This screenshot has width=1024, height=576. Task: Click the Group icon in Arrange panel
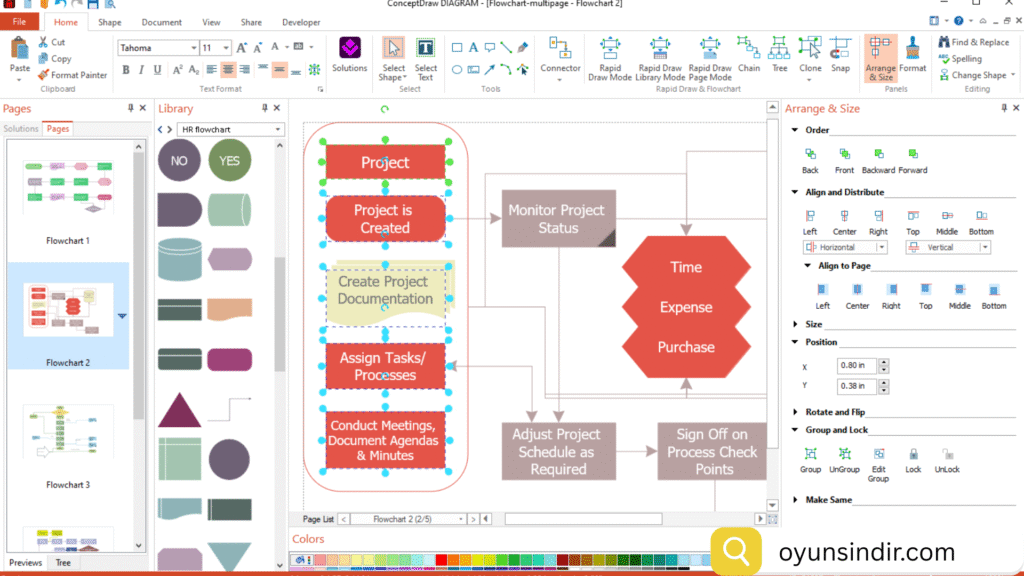[x=810, y=454]
